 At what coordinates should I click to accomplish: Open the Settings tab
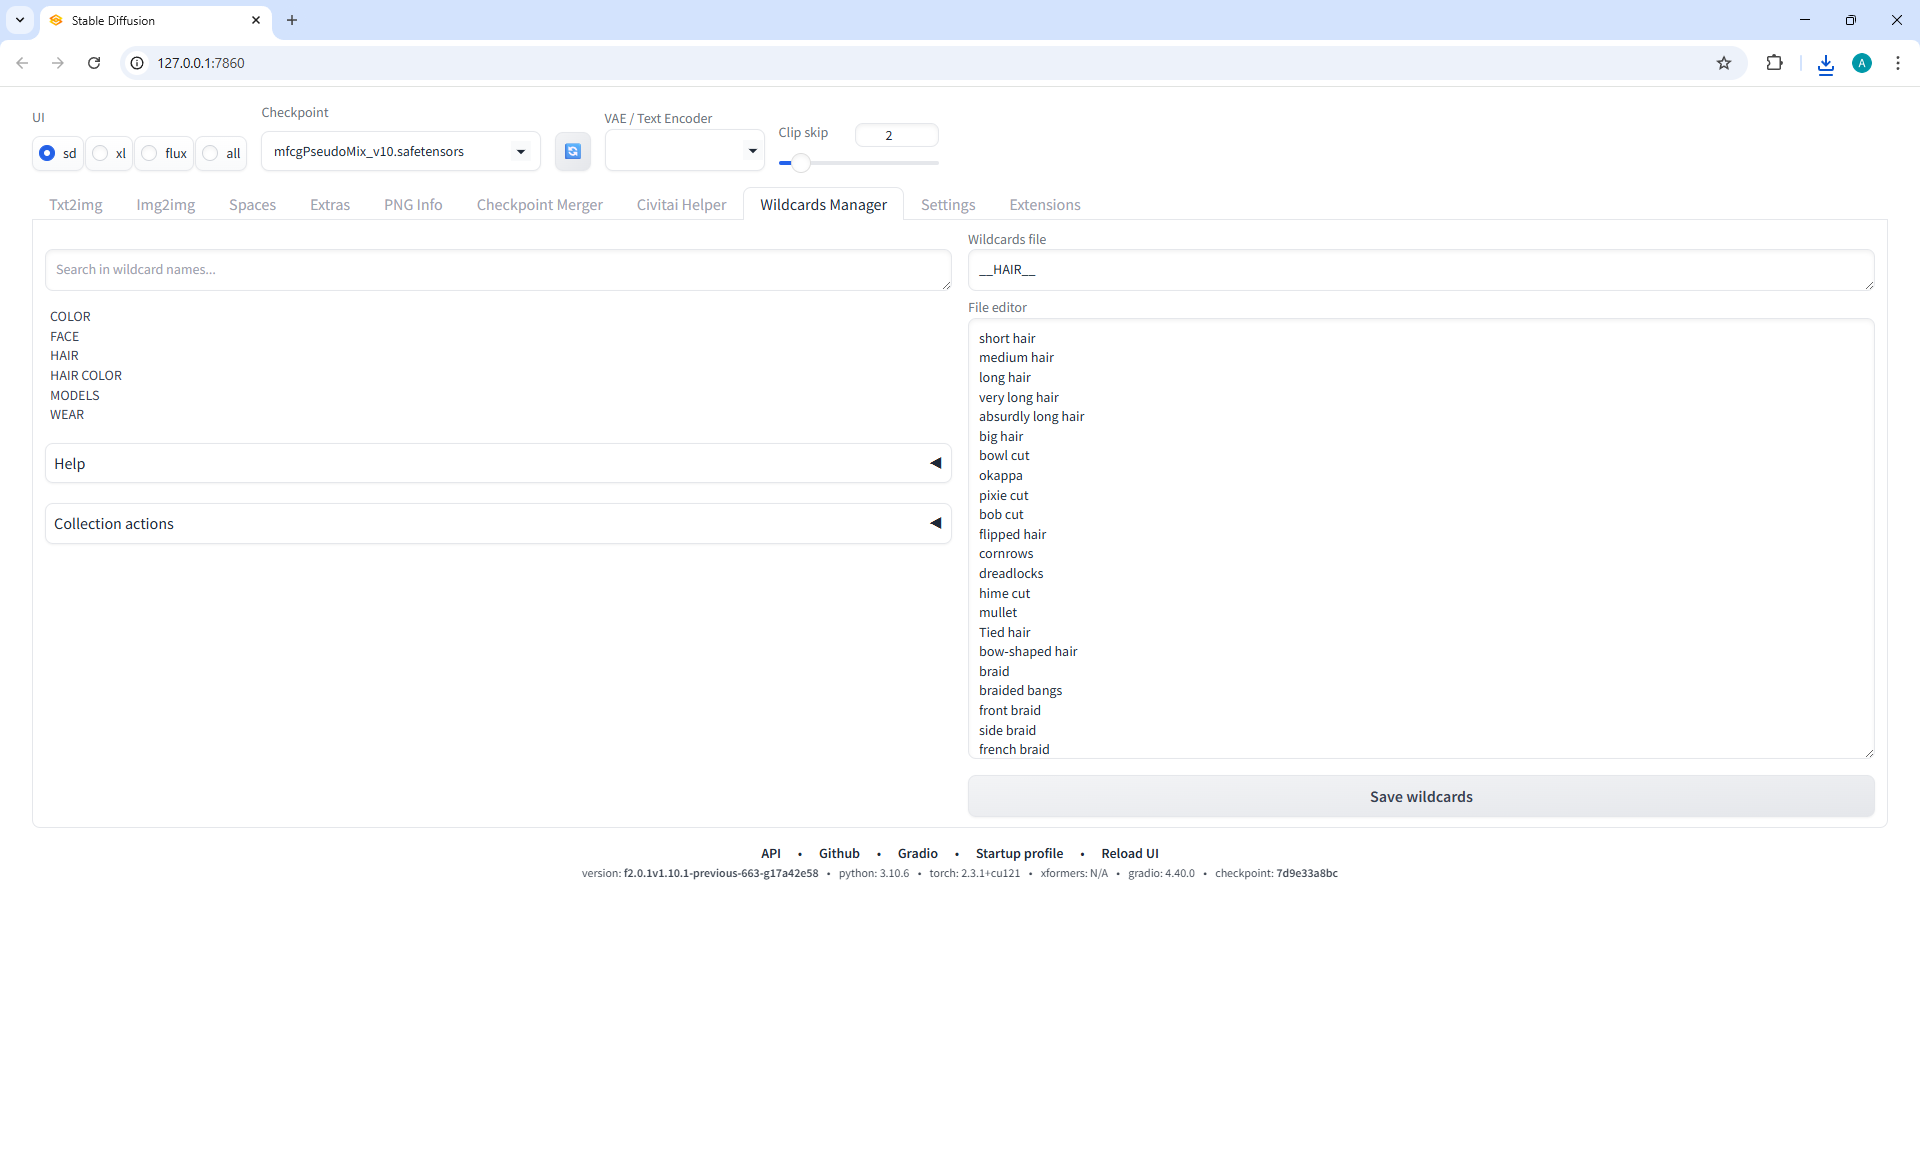[x=947, y=205]
